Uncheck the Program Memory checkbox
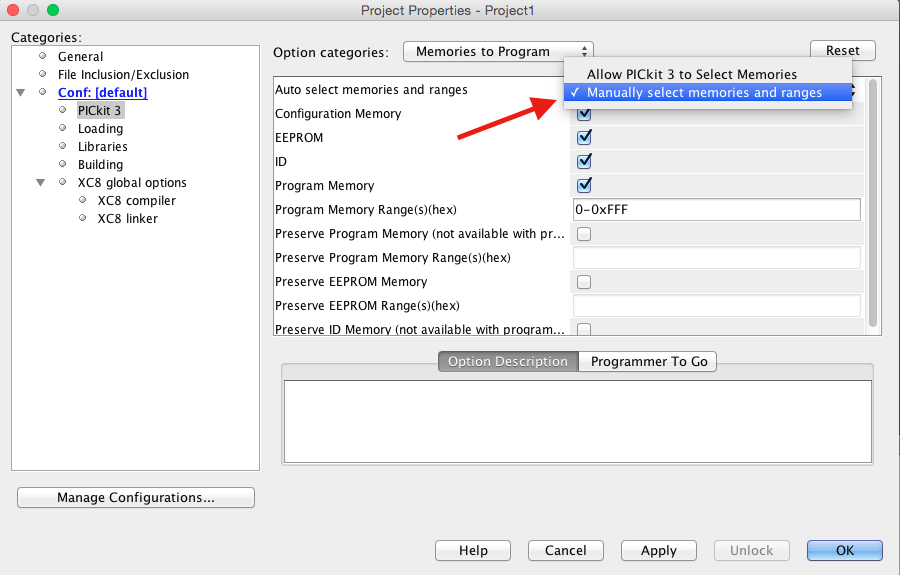Screen dimensions: 900x575 (585, 185)
